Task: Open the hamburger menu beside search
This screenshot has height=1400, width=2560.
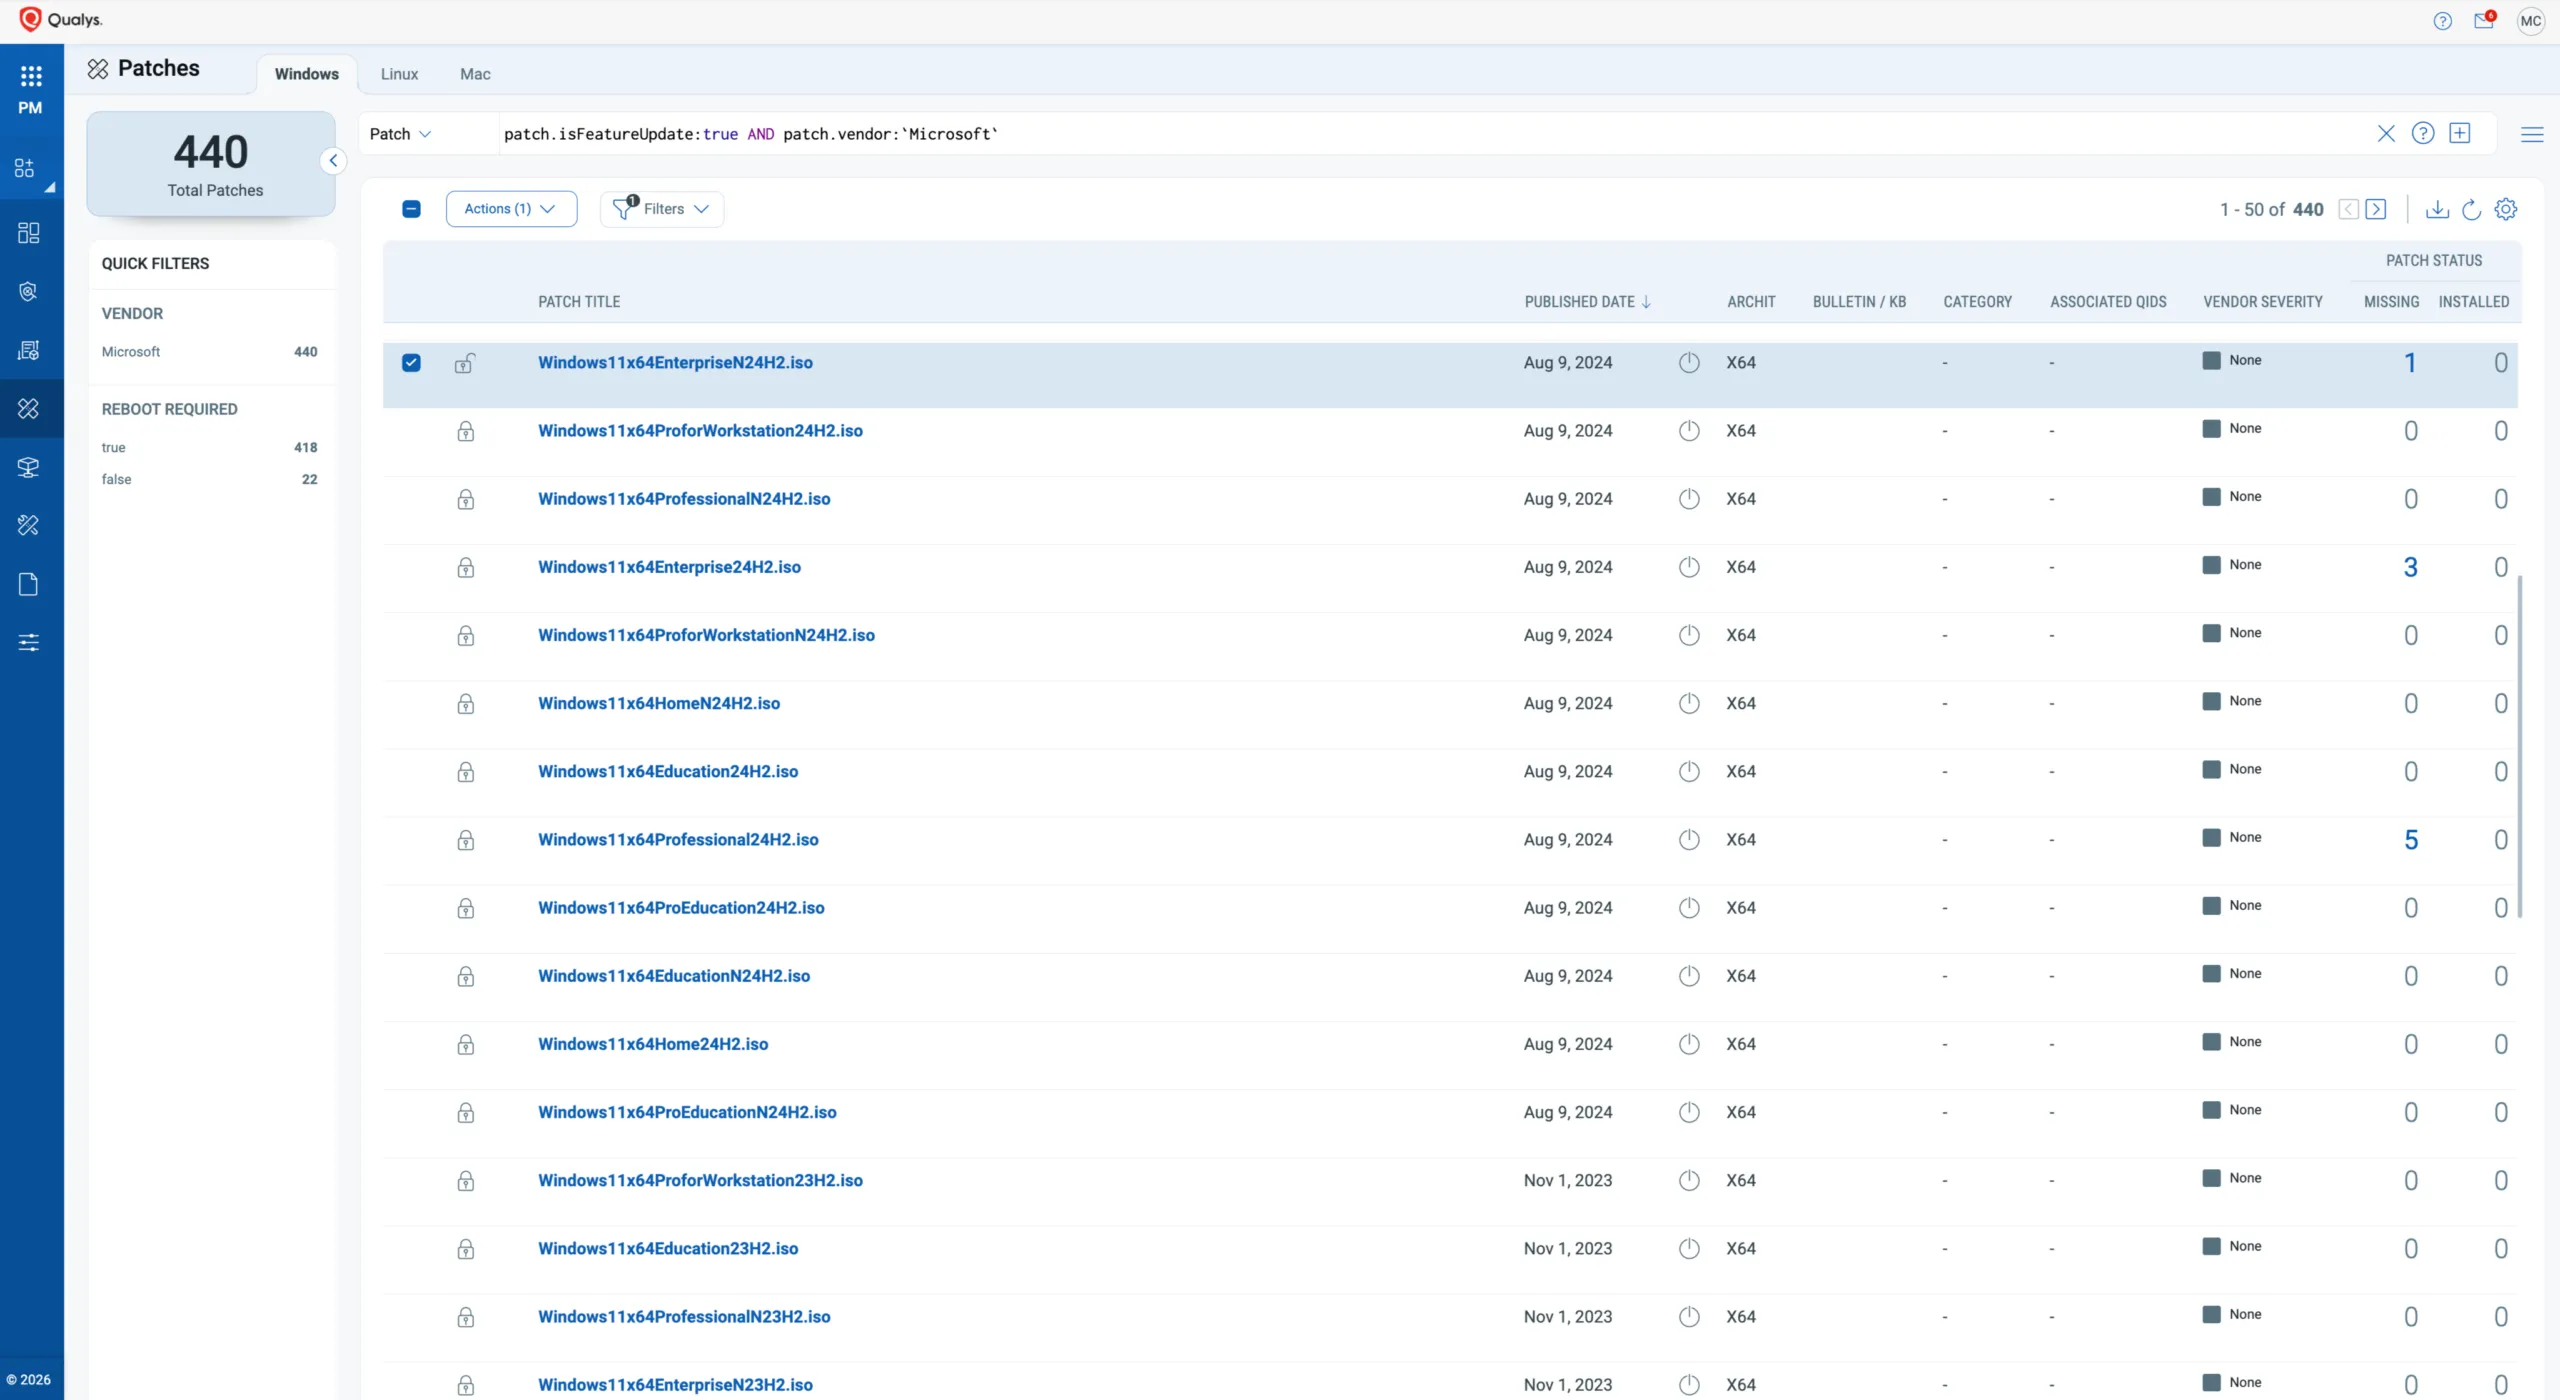Action: click(x=2532, y=134)
